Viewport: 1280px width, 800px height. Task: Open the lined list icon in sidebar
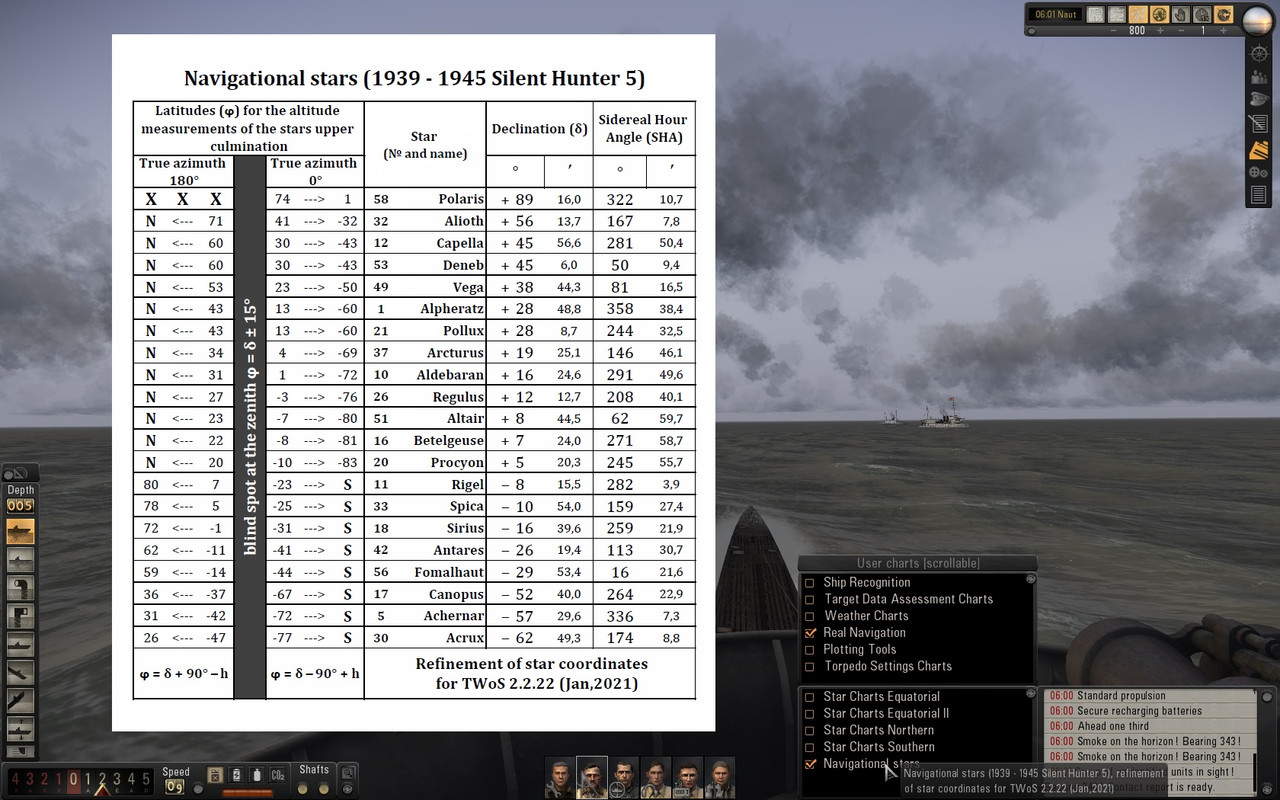coord(1258,194)
